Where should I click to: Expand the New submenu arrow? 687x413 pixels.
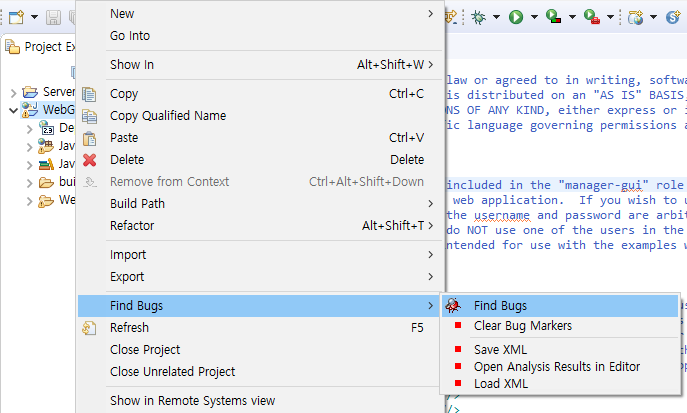[x=431, y=14]
